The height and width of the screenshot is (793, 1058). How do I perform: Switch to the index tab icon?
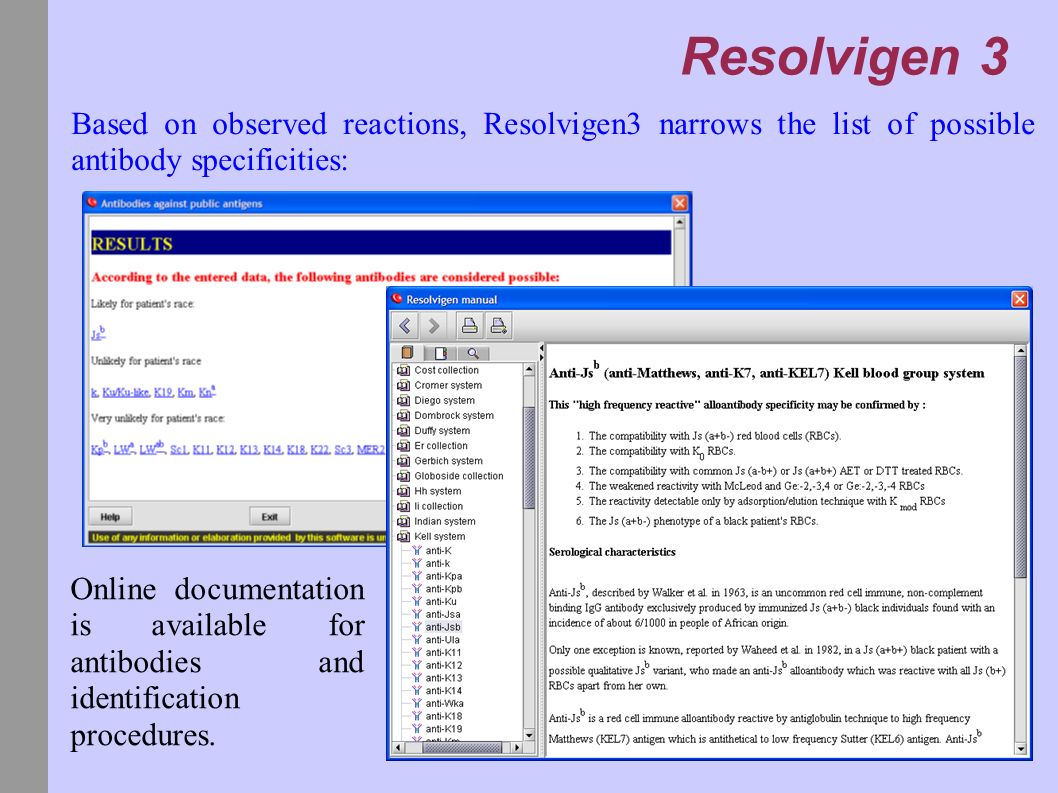coord(441,353)
